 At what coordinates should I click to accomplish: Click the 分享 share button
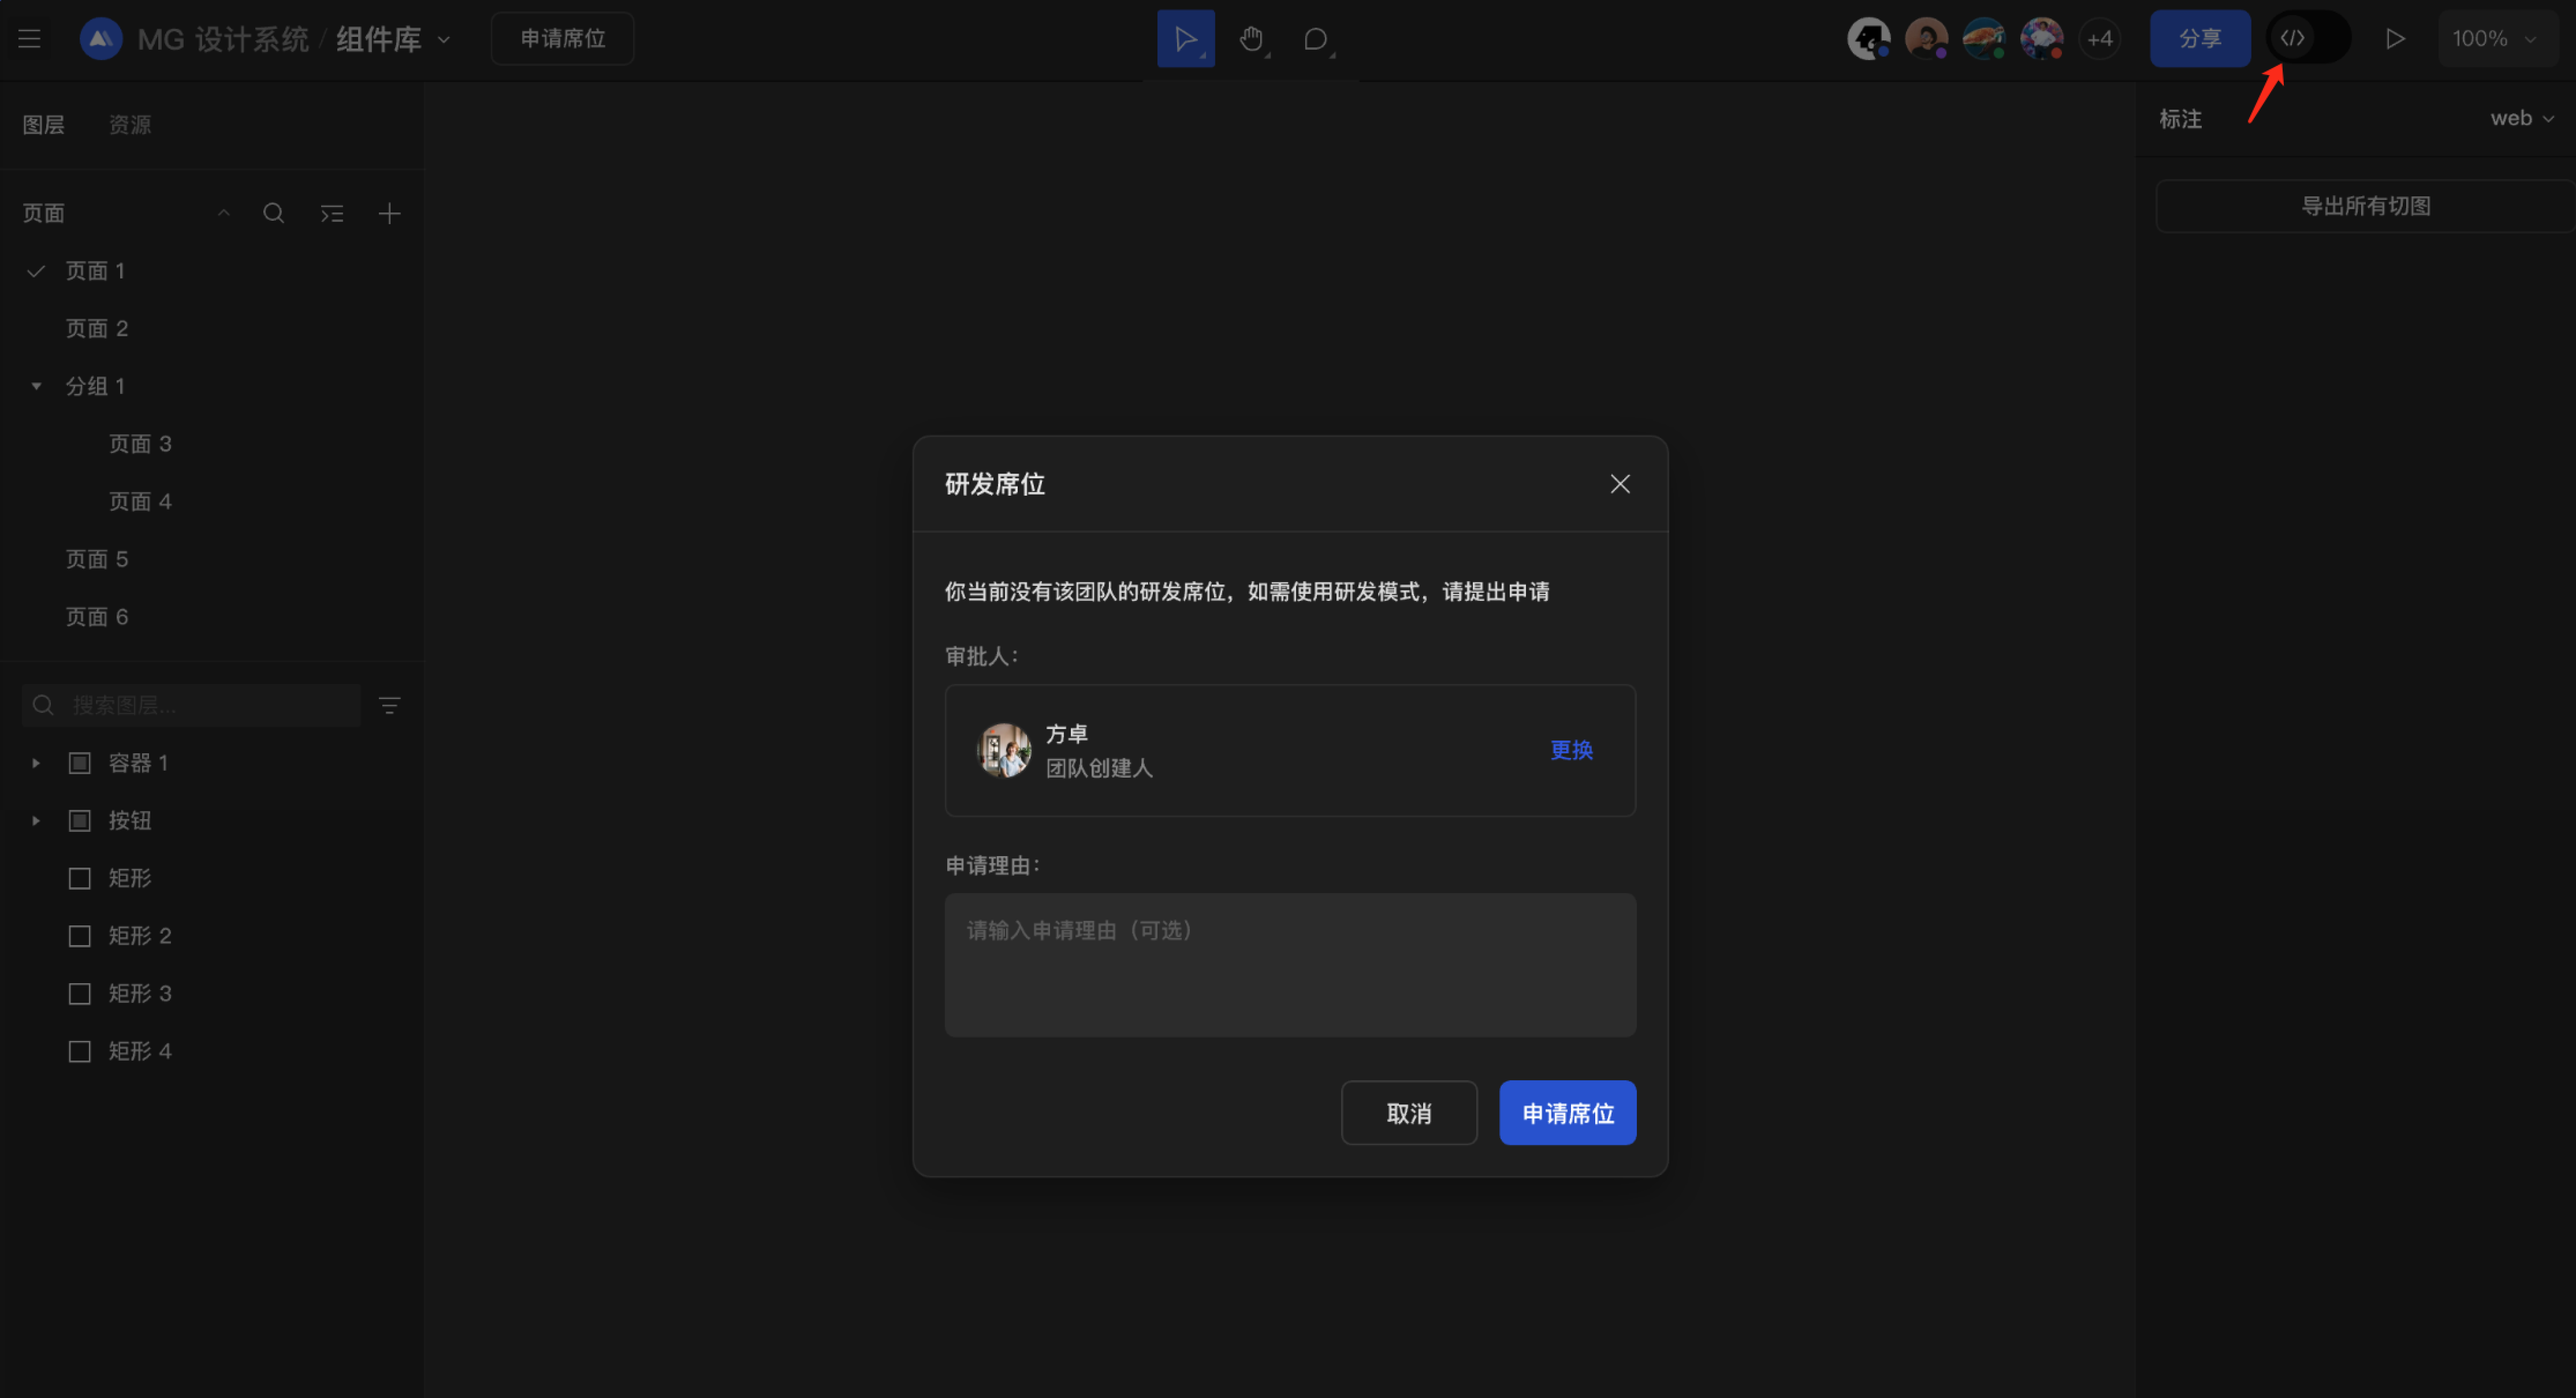pos(2200,39)
